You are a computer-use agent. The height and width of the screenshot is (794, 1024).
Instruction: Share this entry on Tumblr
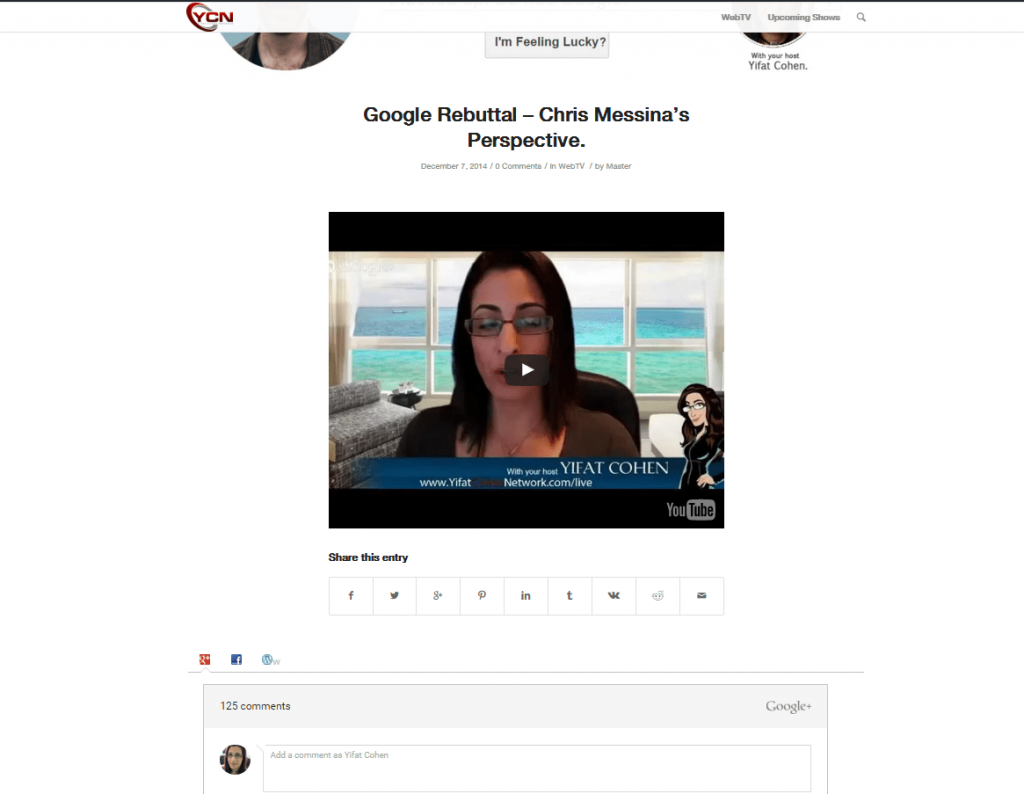569,596
